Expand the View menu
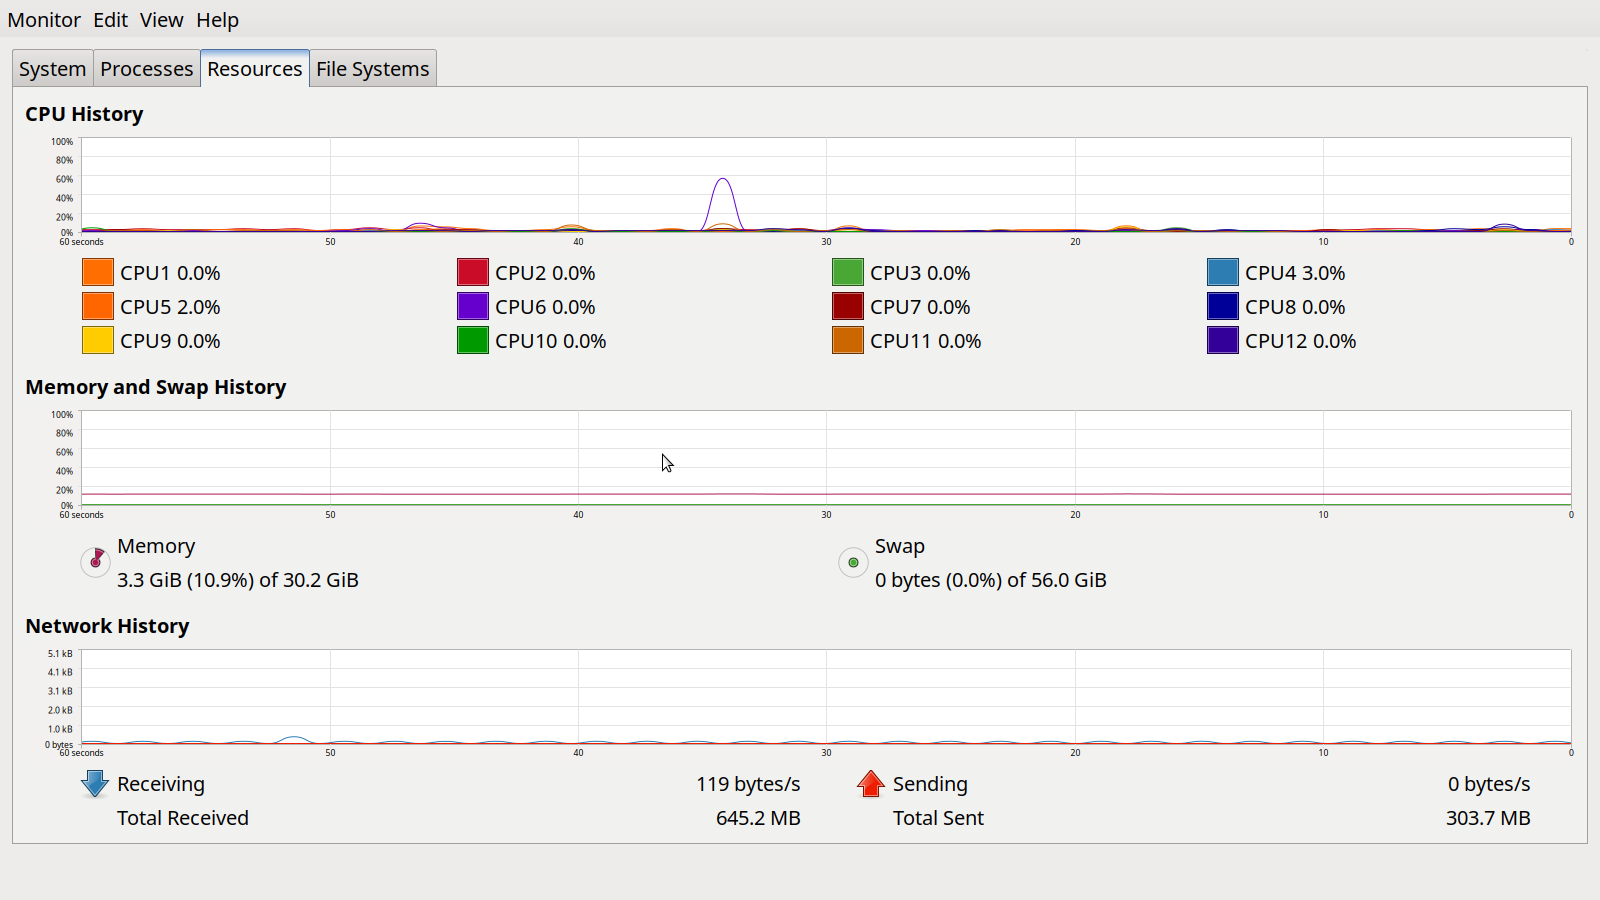 (x=161, y=20)
